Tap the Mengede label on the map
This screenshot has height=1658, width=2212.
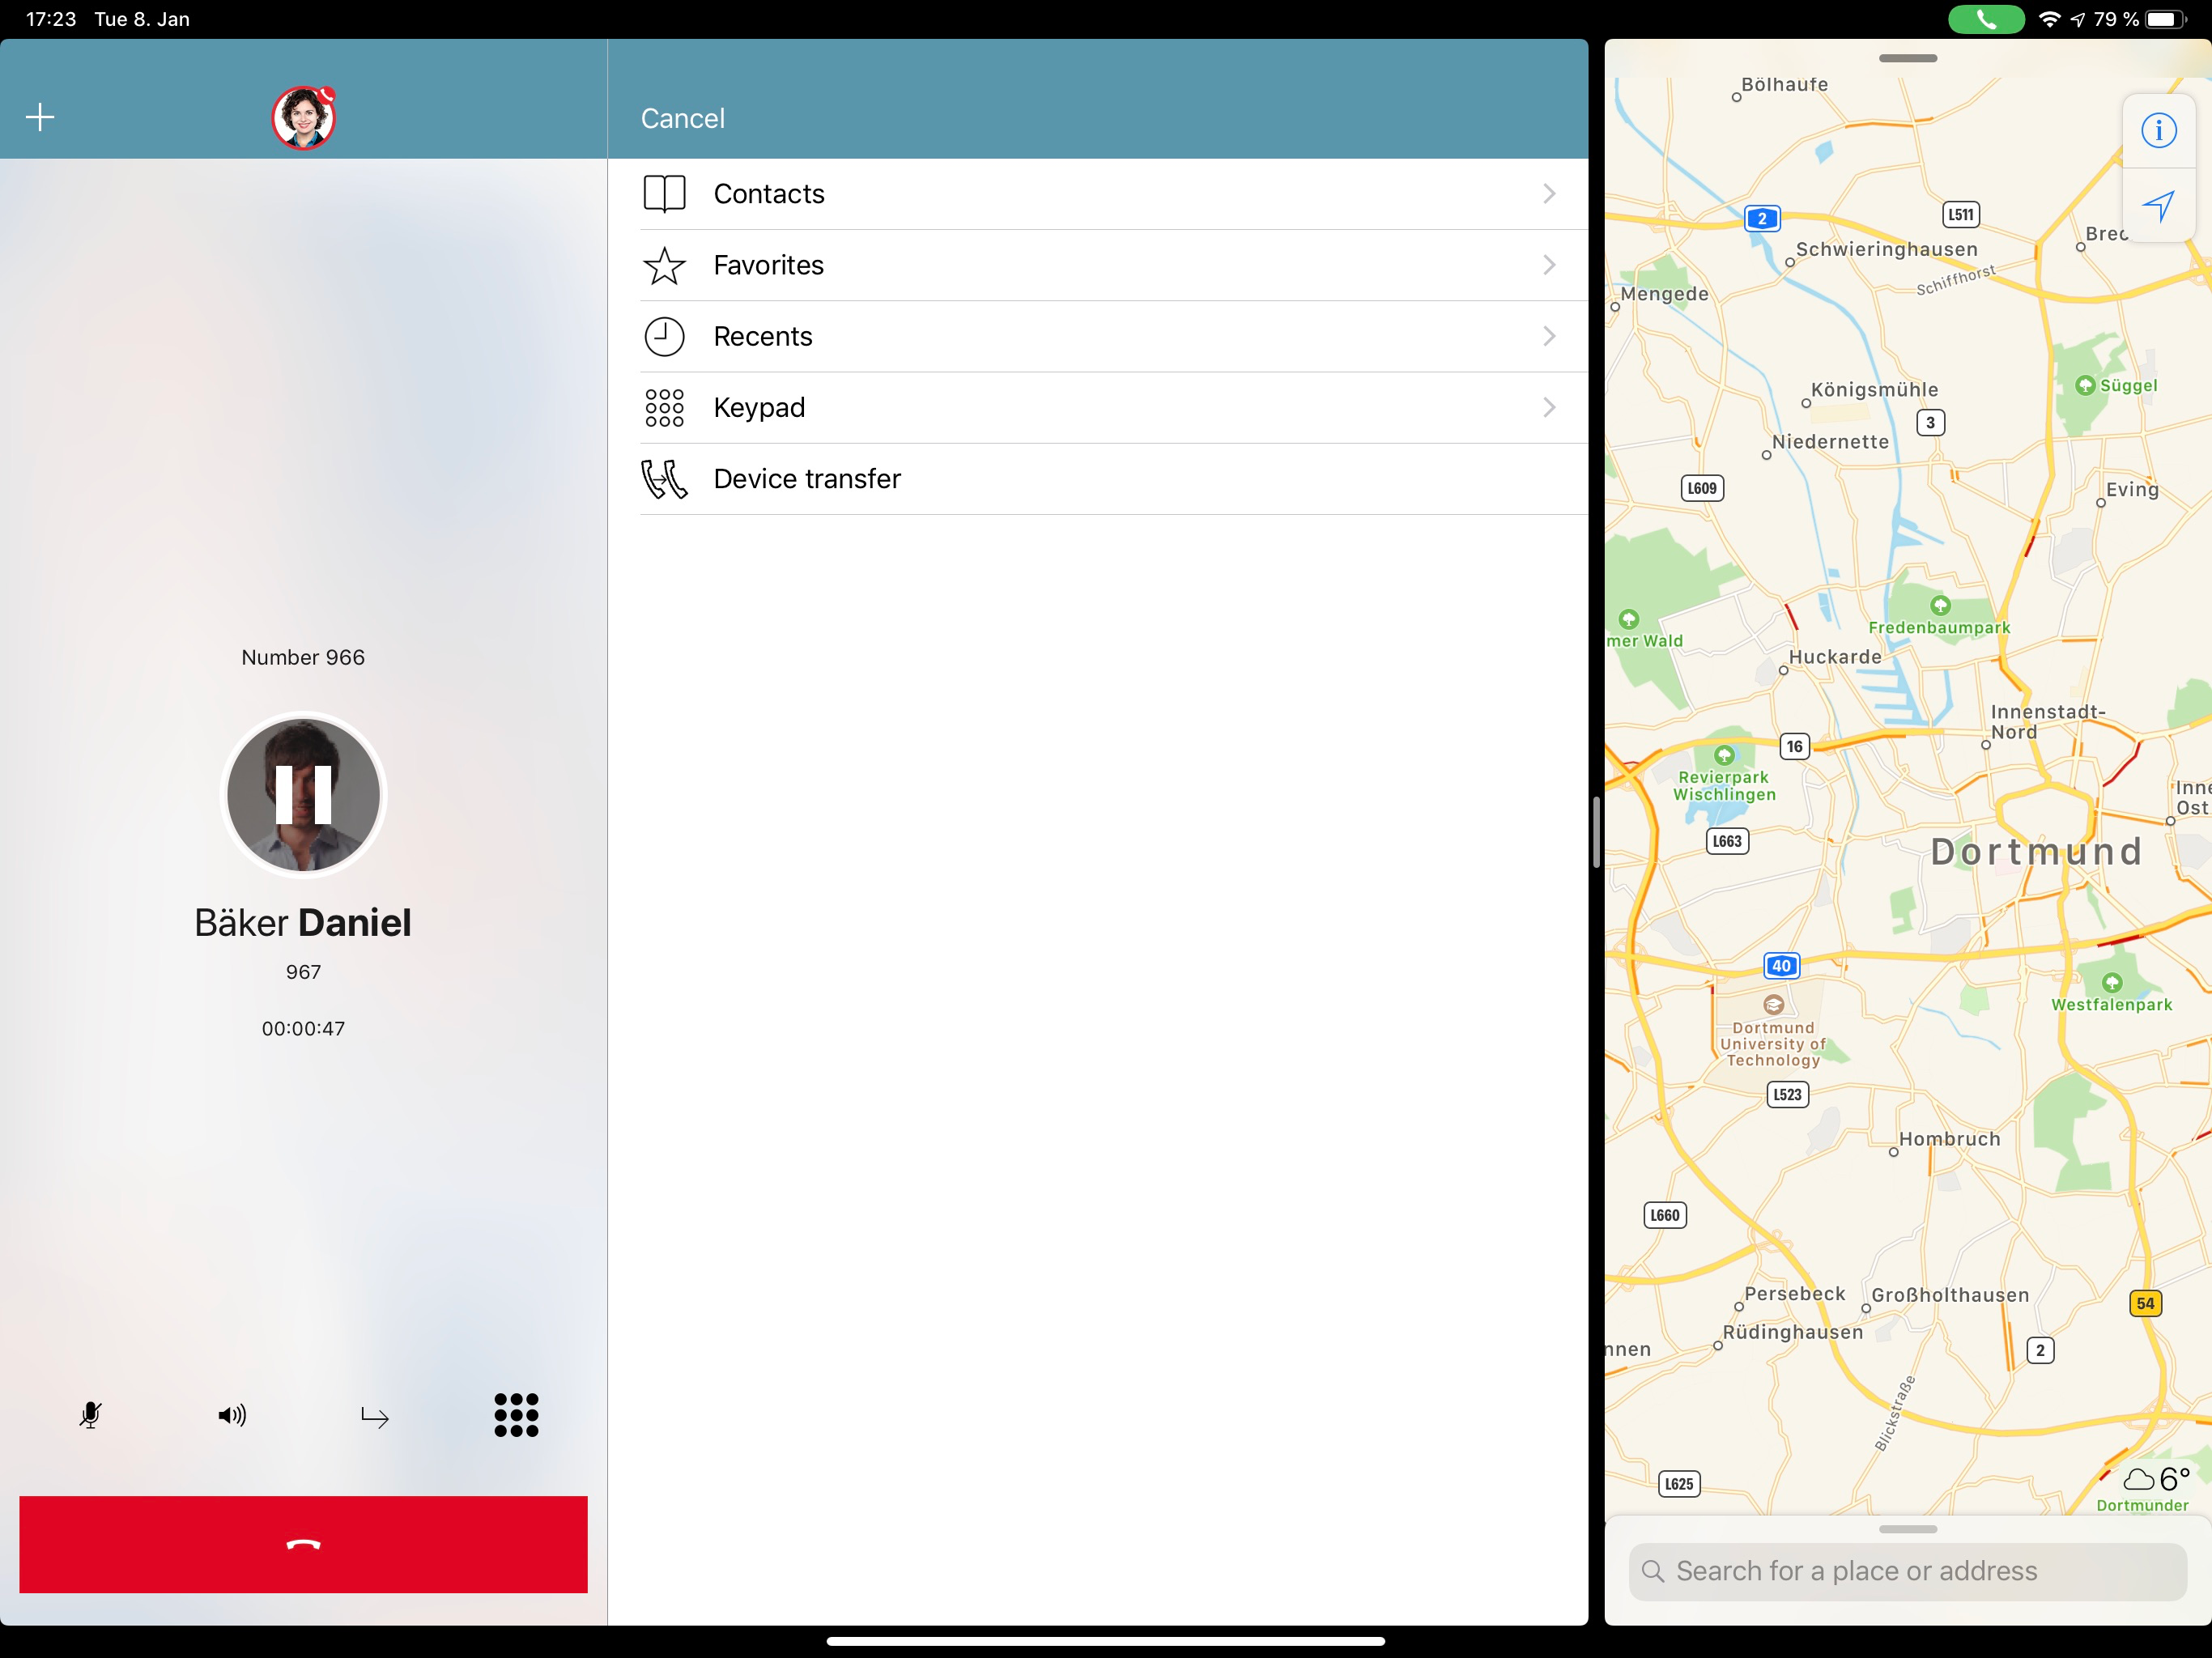[x=1664, y=294]
